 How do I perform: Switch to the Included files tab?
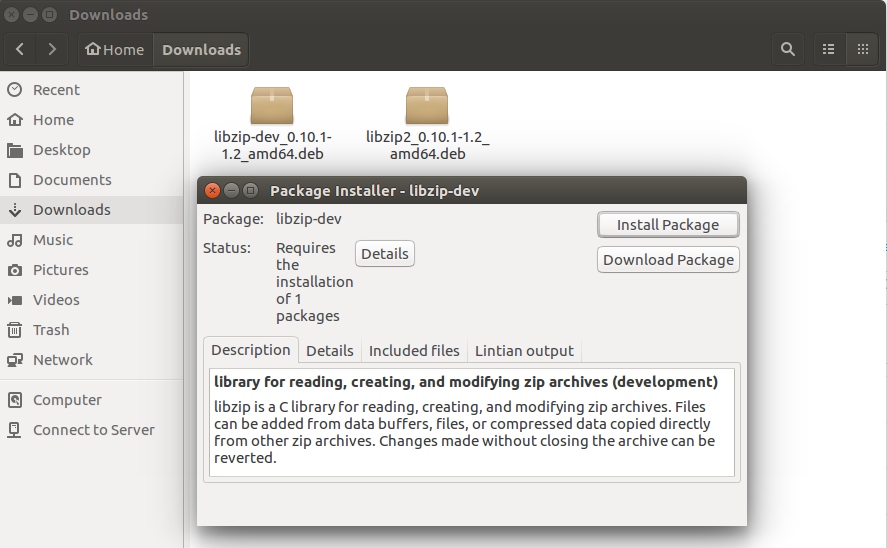click(x=414, y=351)
